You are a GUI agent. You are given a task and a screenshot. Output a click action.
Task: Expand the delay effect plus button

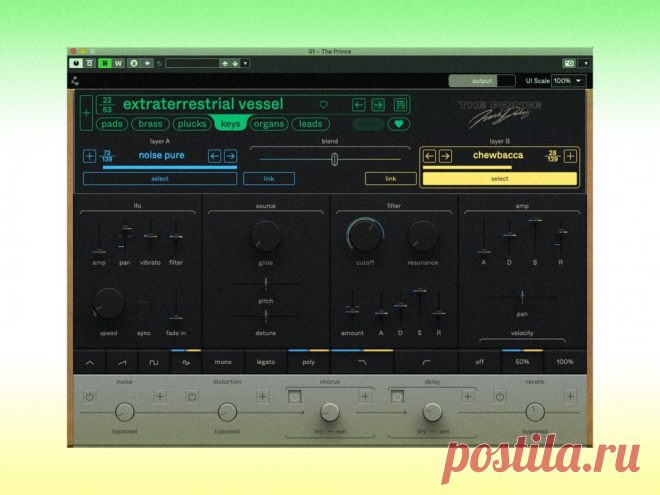467,397
